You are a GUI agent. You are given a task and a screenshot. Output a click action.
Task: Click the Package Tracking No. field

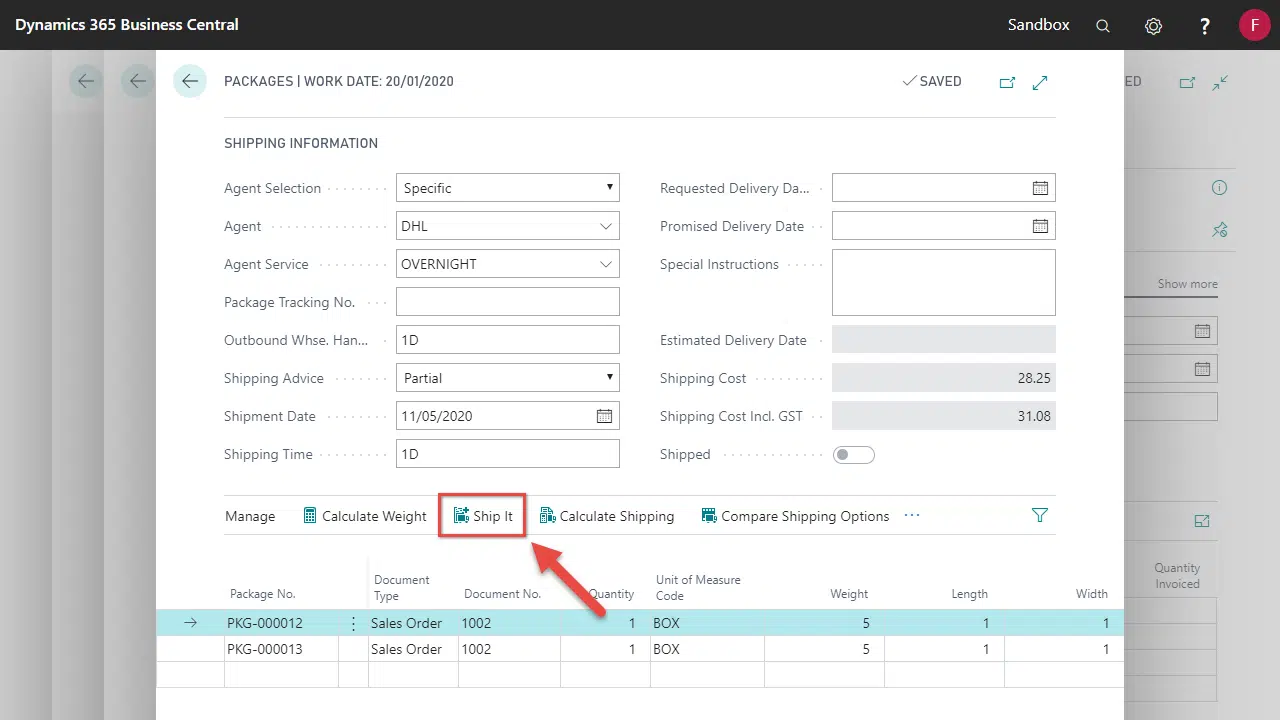point(507,302)
